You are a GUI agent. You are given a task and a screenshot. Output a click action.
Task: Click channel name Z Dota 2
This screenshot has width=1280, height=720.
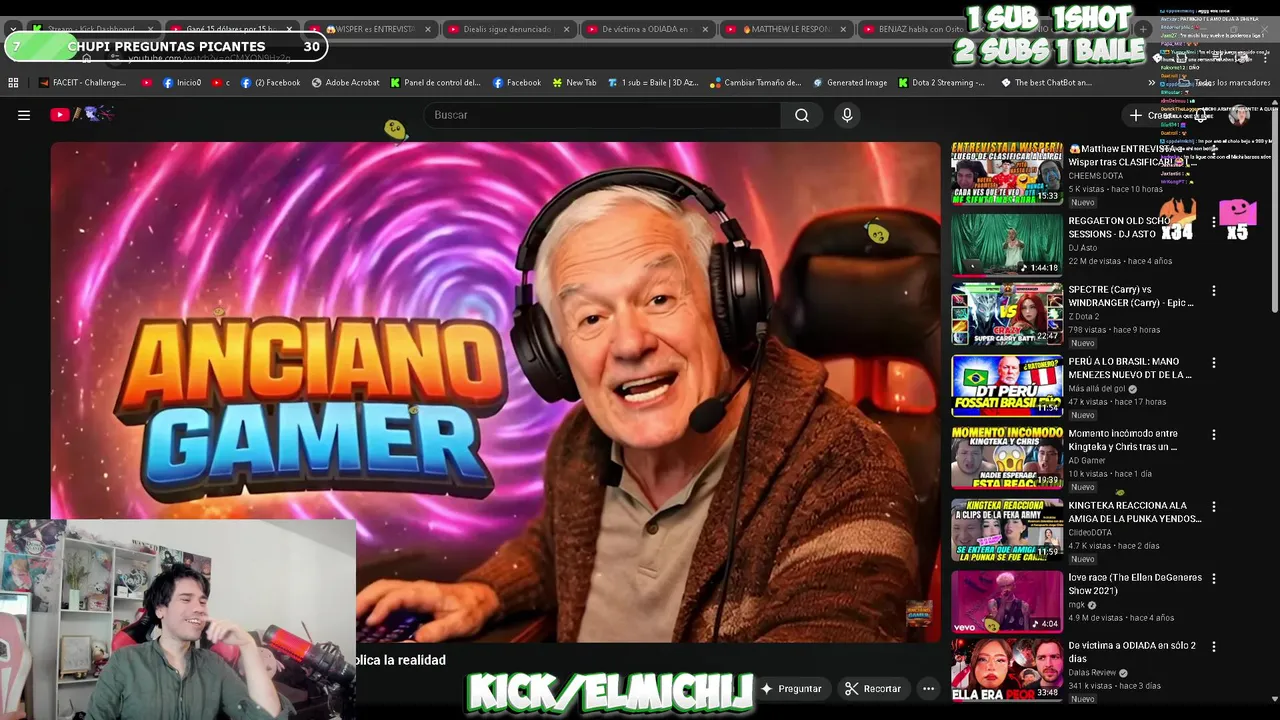point(1083,317)
